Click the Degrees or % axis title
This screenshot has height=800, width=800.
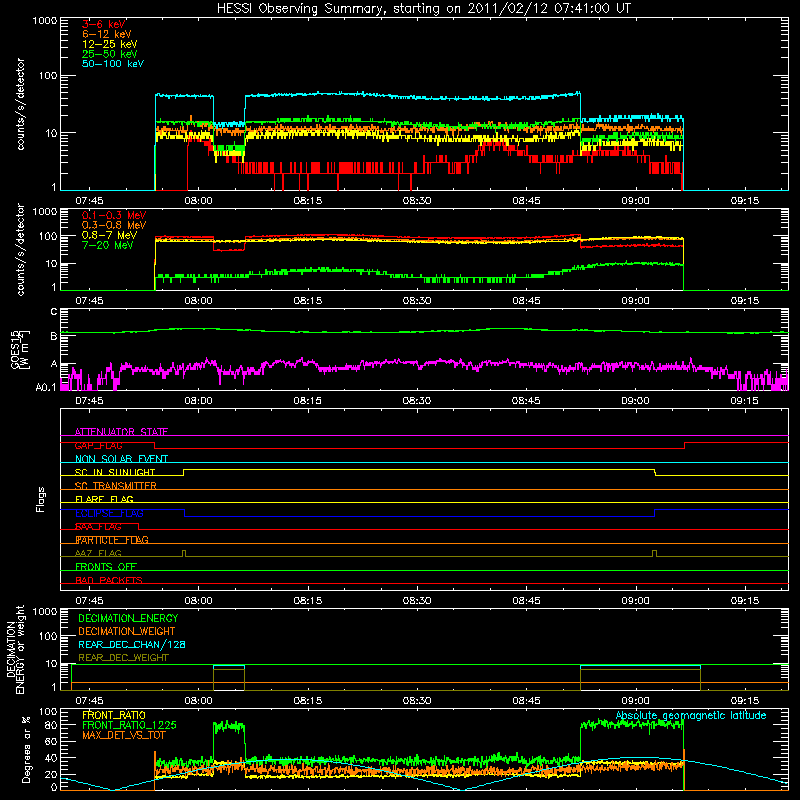point(27,749)
